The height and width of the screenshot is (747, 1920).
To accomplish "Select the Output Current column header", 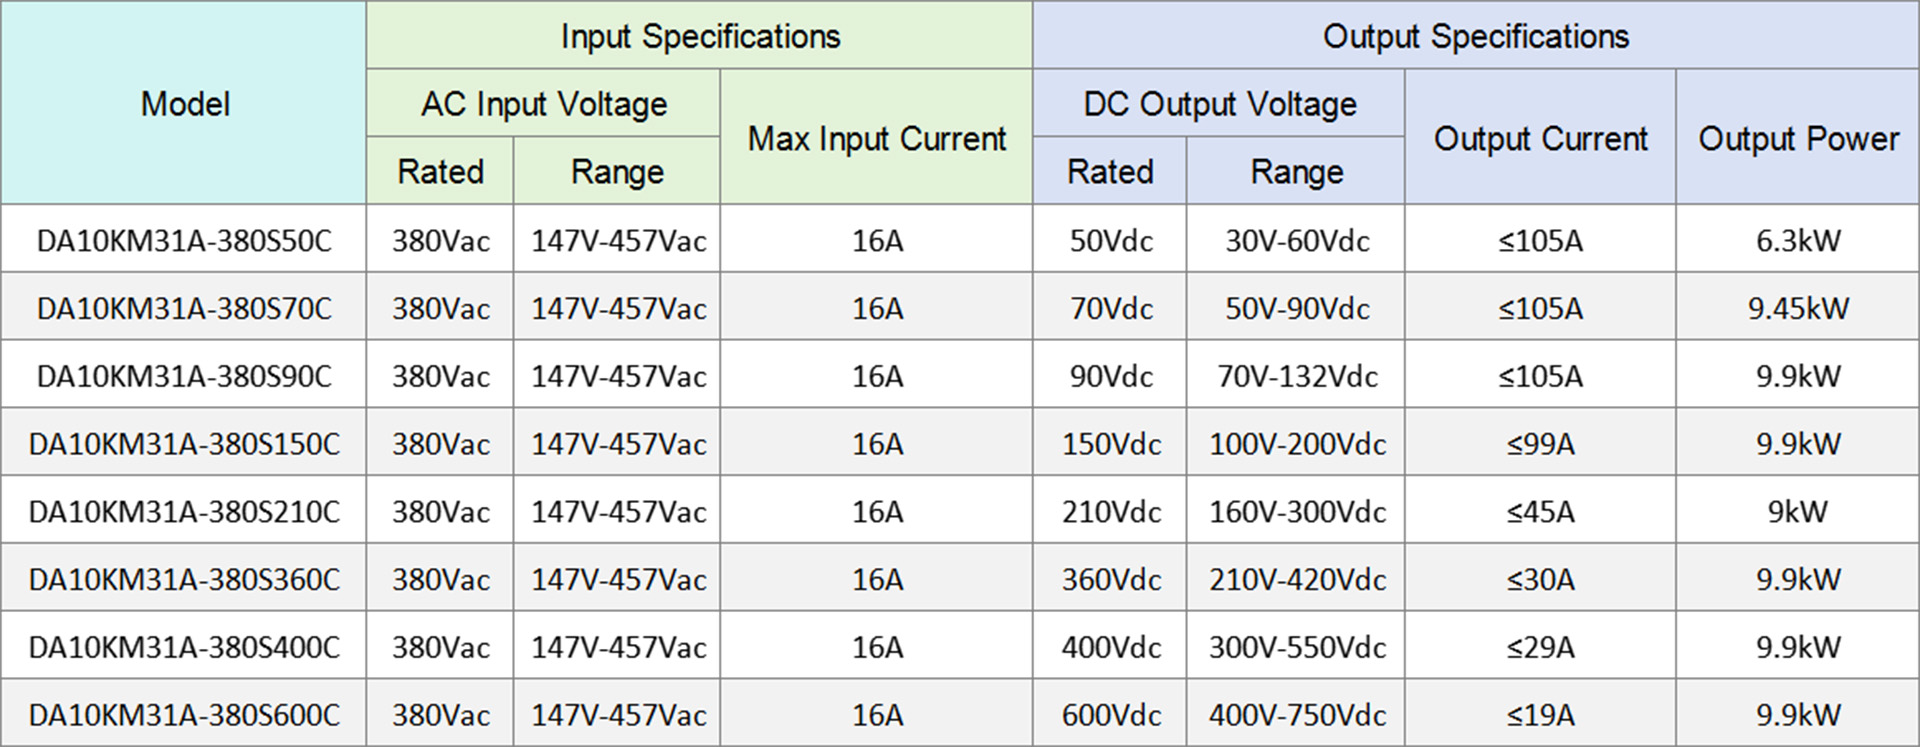I will point(1540,138).
